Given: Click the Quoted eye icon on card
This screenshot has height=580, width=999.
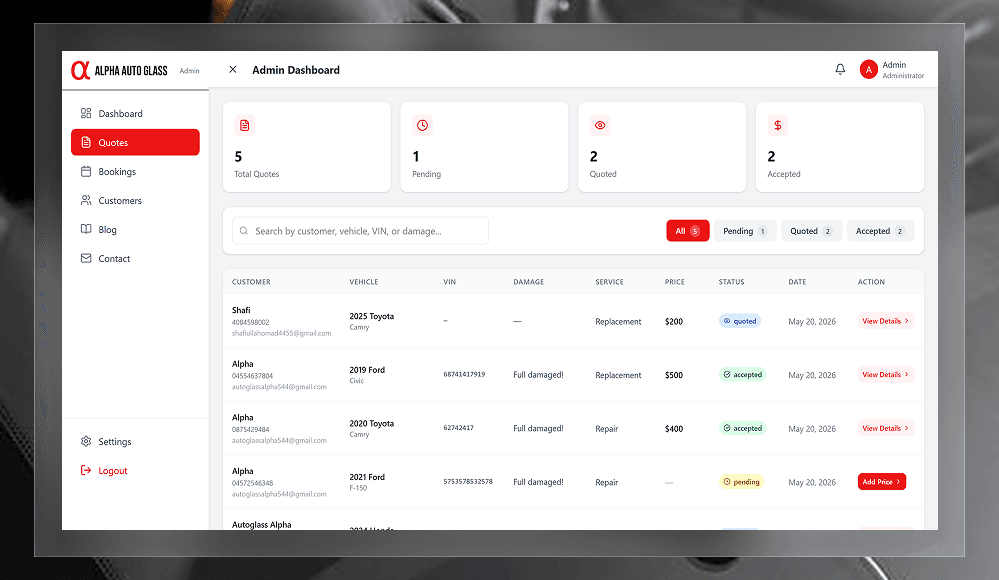Looking at the screenshot, I should click(600, 125).
